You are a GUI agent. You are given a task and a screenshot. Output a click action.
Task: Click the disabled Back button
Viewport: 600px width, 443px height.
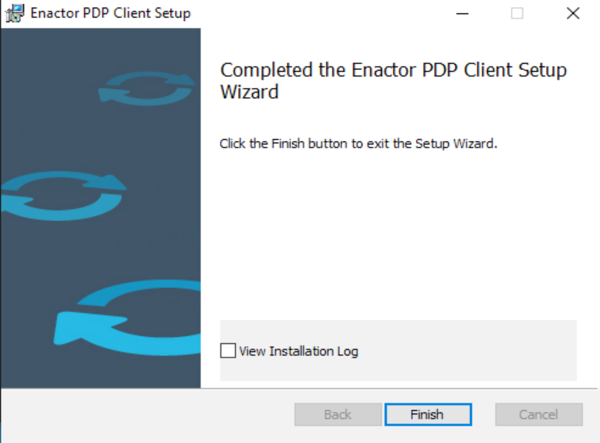coord(337,414)
